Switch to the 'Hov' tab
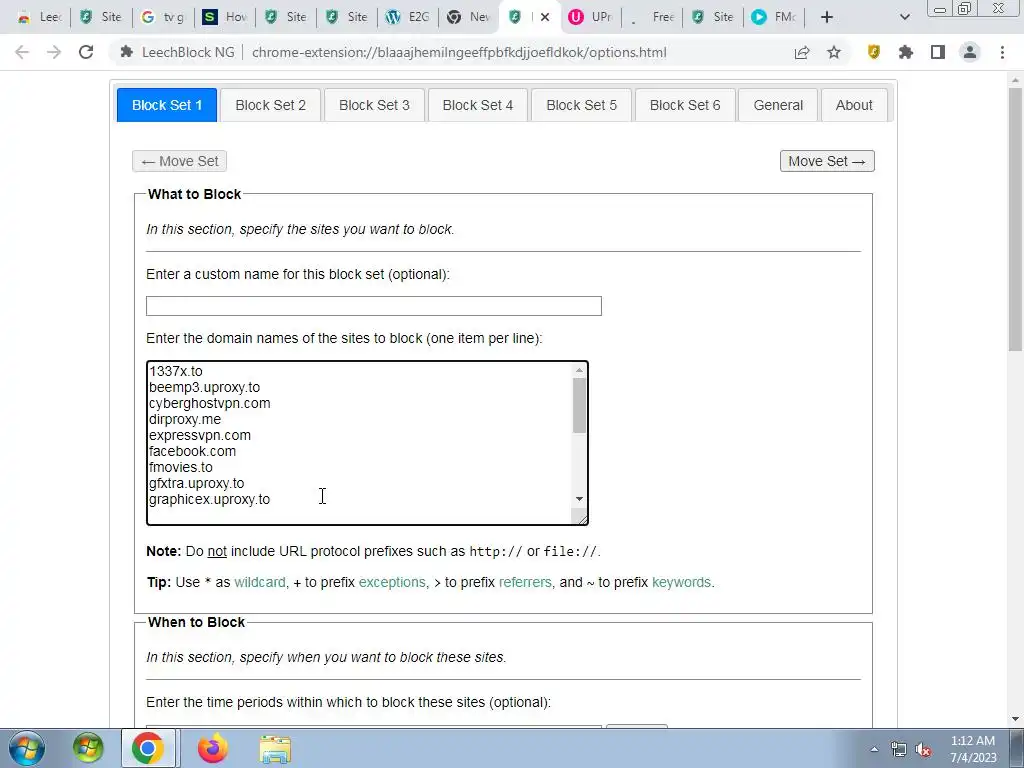Viewport: 1024px width, 768px height. pos(225,17)
